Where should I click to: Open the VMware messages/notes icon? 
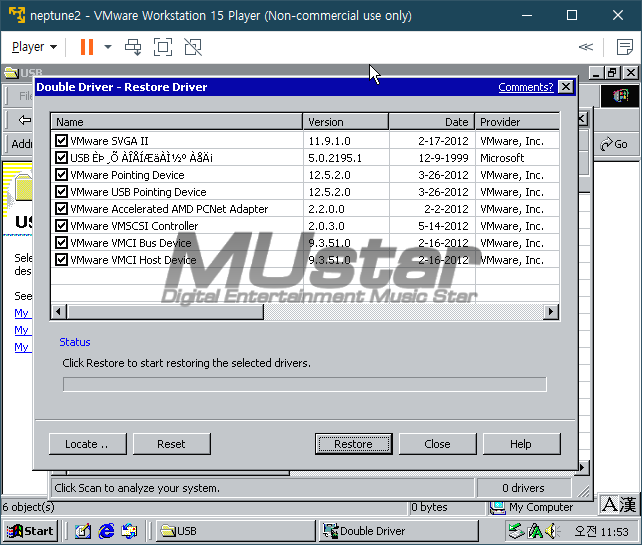624,47
